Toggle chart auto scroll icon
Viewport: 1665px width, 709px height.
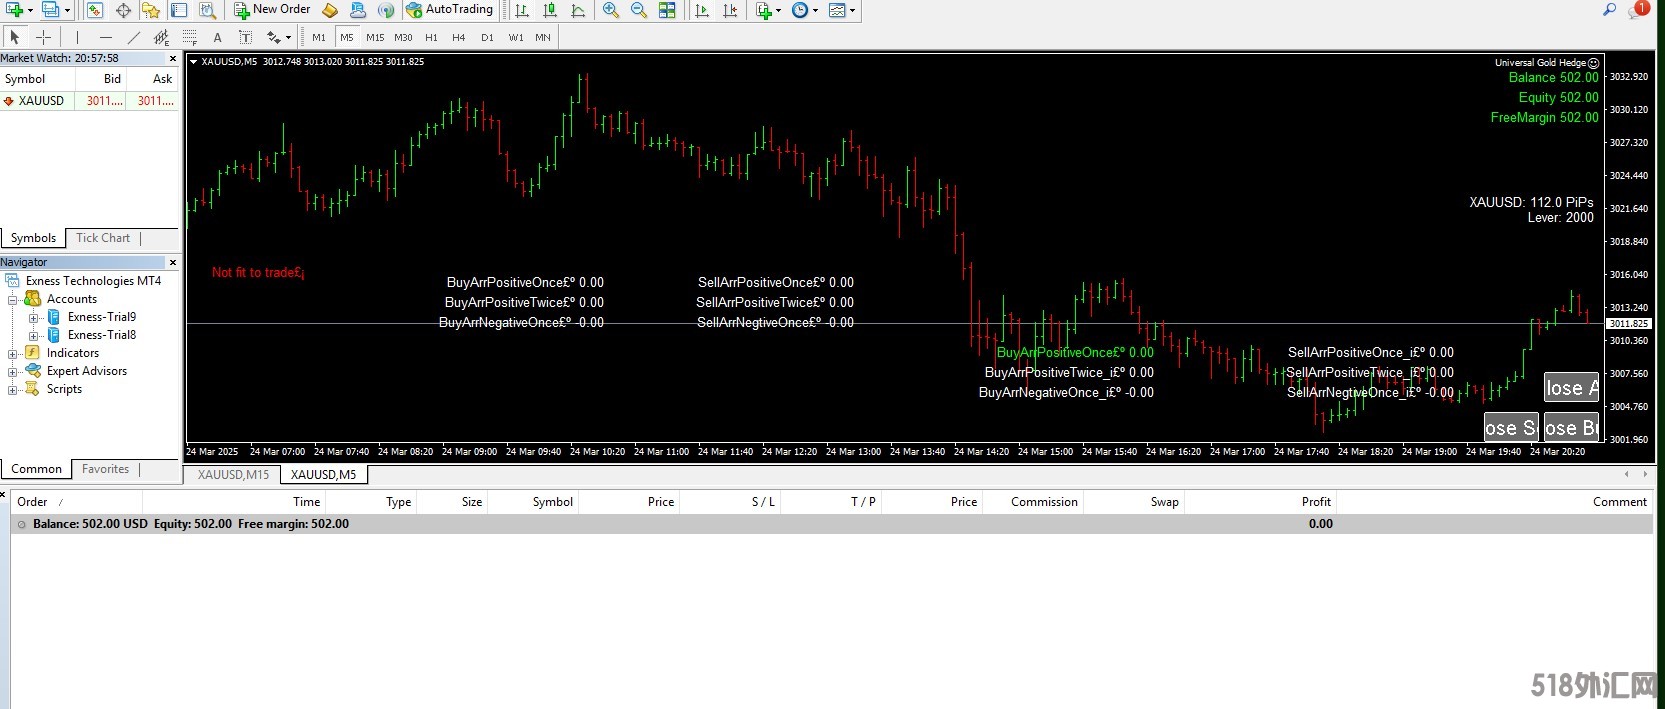coord(702,10)
